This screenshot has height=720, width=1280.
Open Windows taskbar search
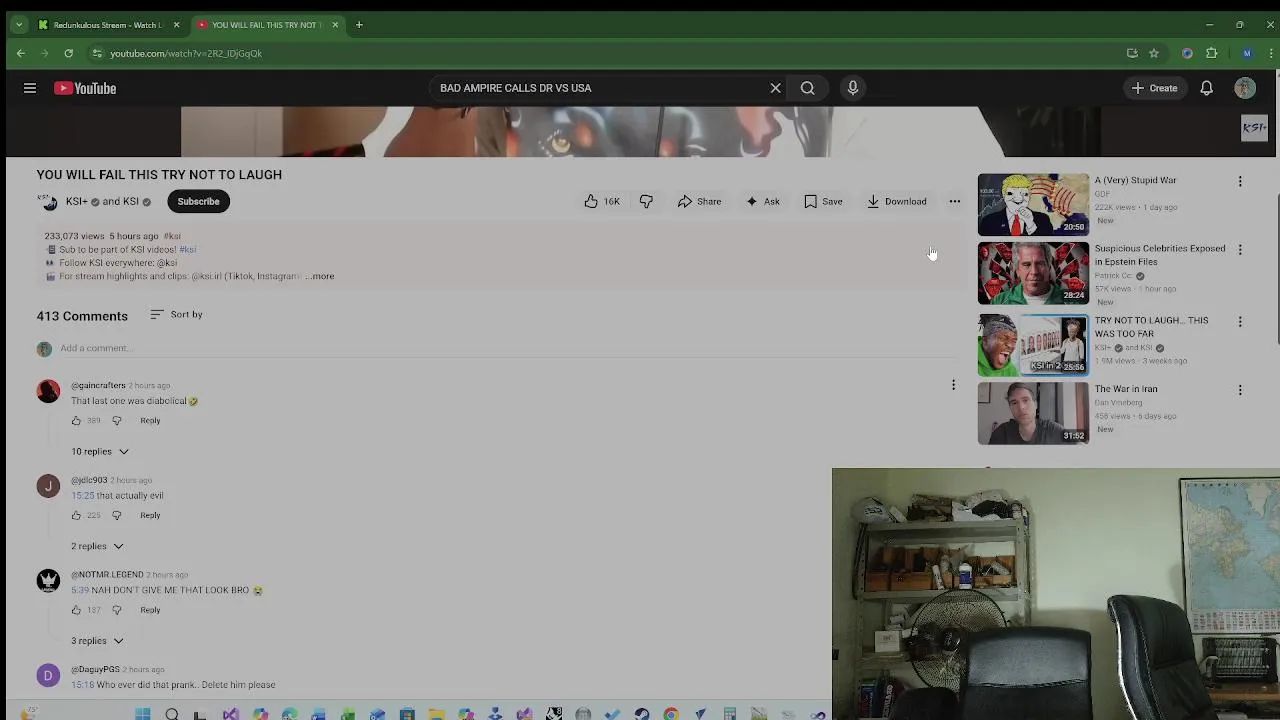[172, 714]
